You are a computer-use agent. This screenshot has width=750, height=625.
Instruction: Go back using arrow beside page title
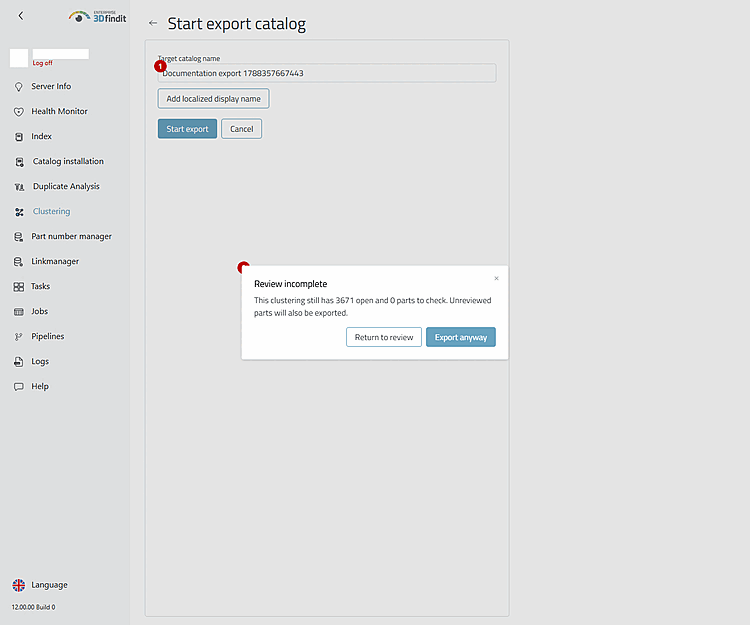tap(153, 23)
